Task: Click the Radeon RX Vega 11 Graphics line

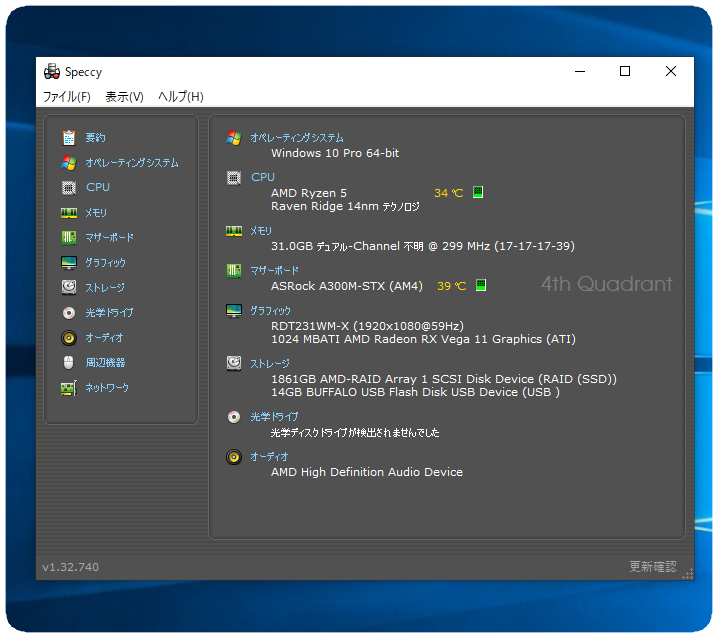Action: 423,339
